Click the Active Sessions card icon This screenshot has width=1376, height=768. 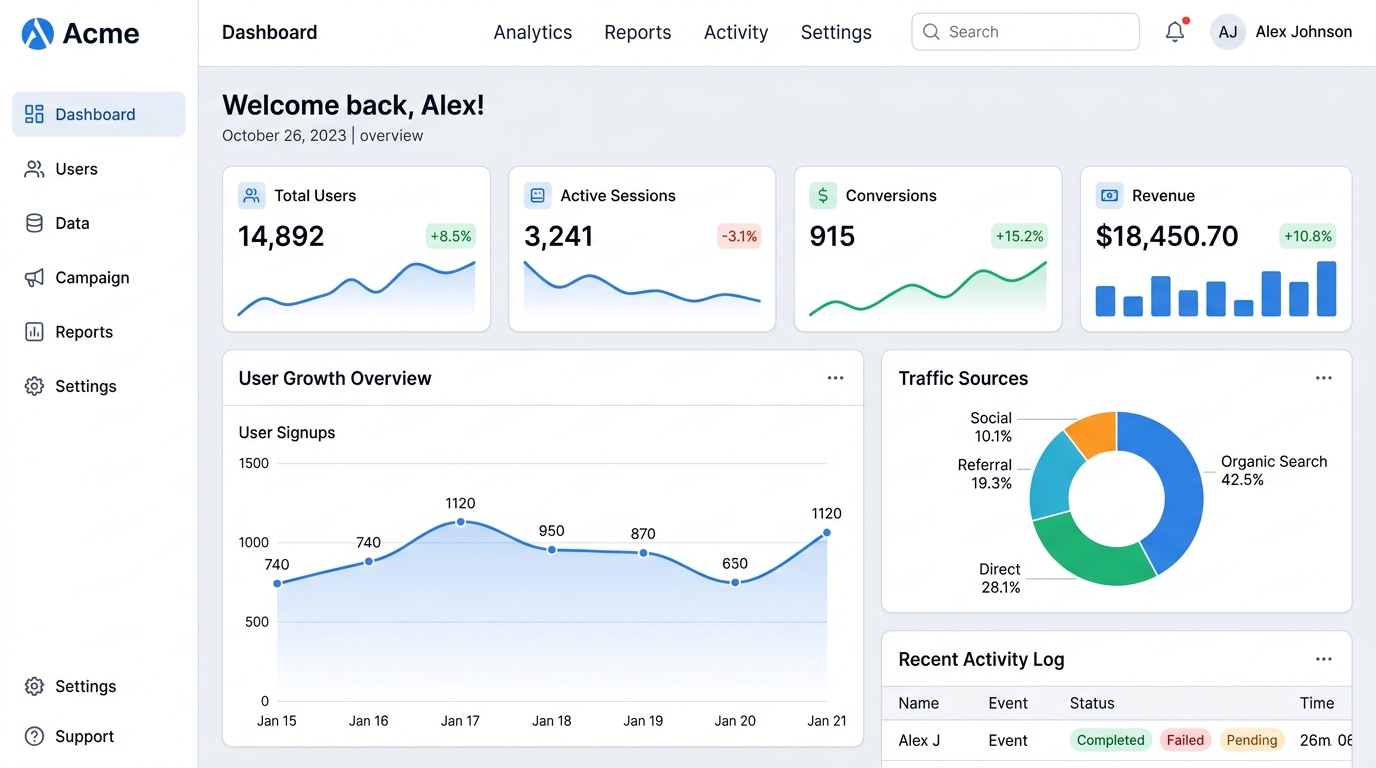click(537, 195)
